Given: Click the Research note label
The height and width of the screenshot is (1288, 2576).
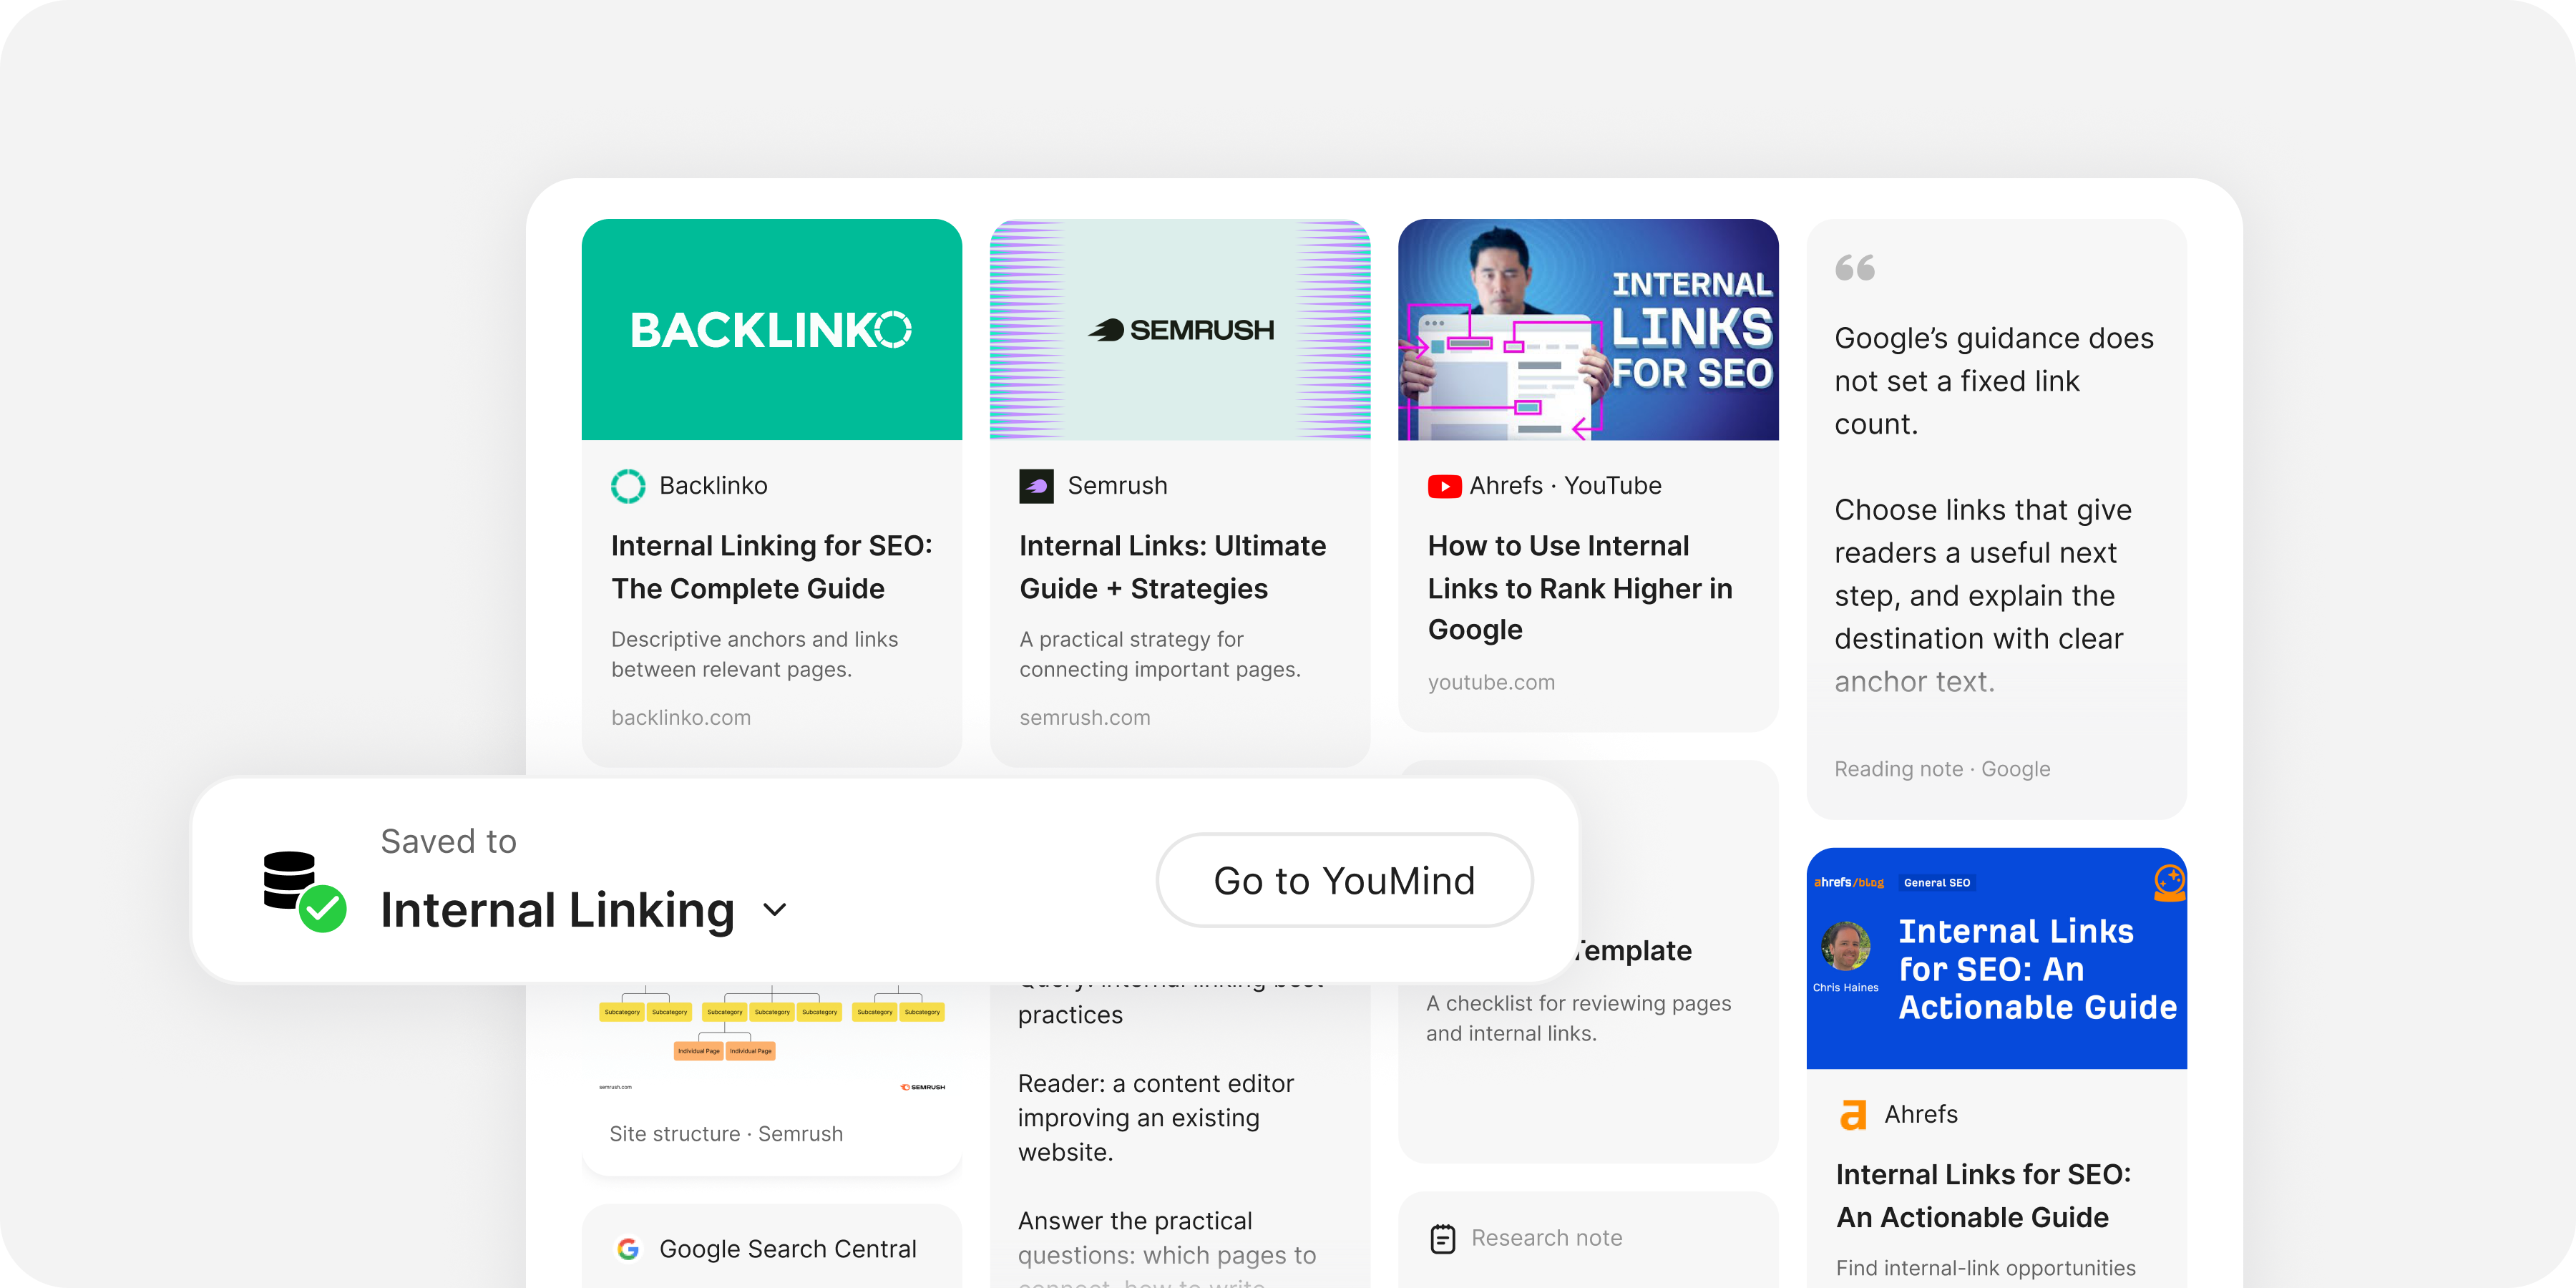Looking at the screenshot, I should 1547,1238.
